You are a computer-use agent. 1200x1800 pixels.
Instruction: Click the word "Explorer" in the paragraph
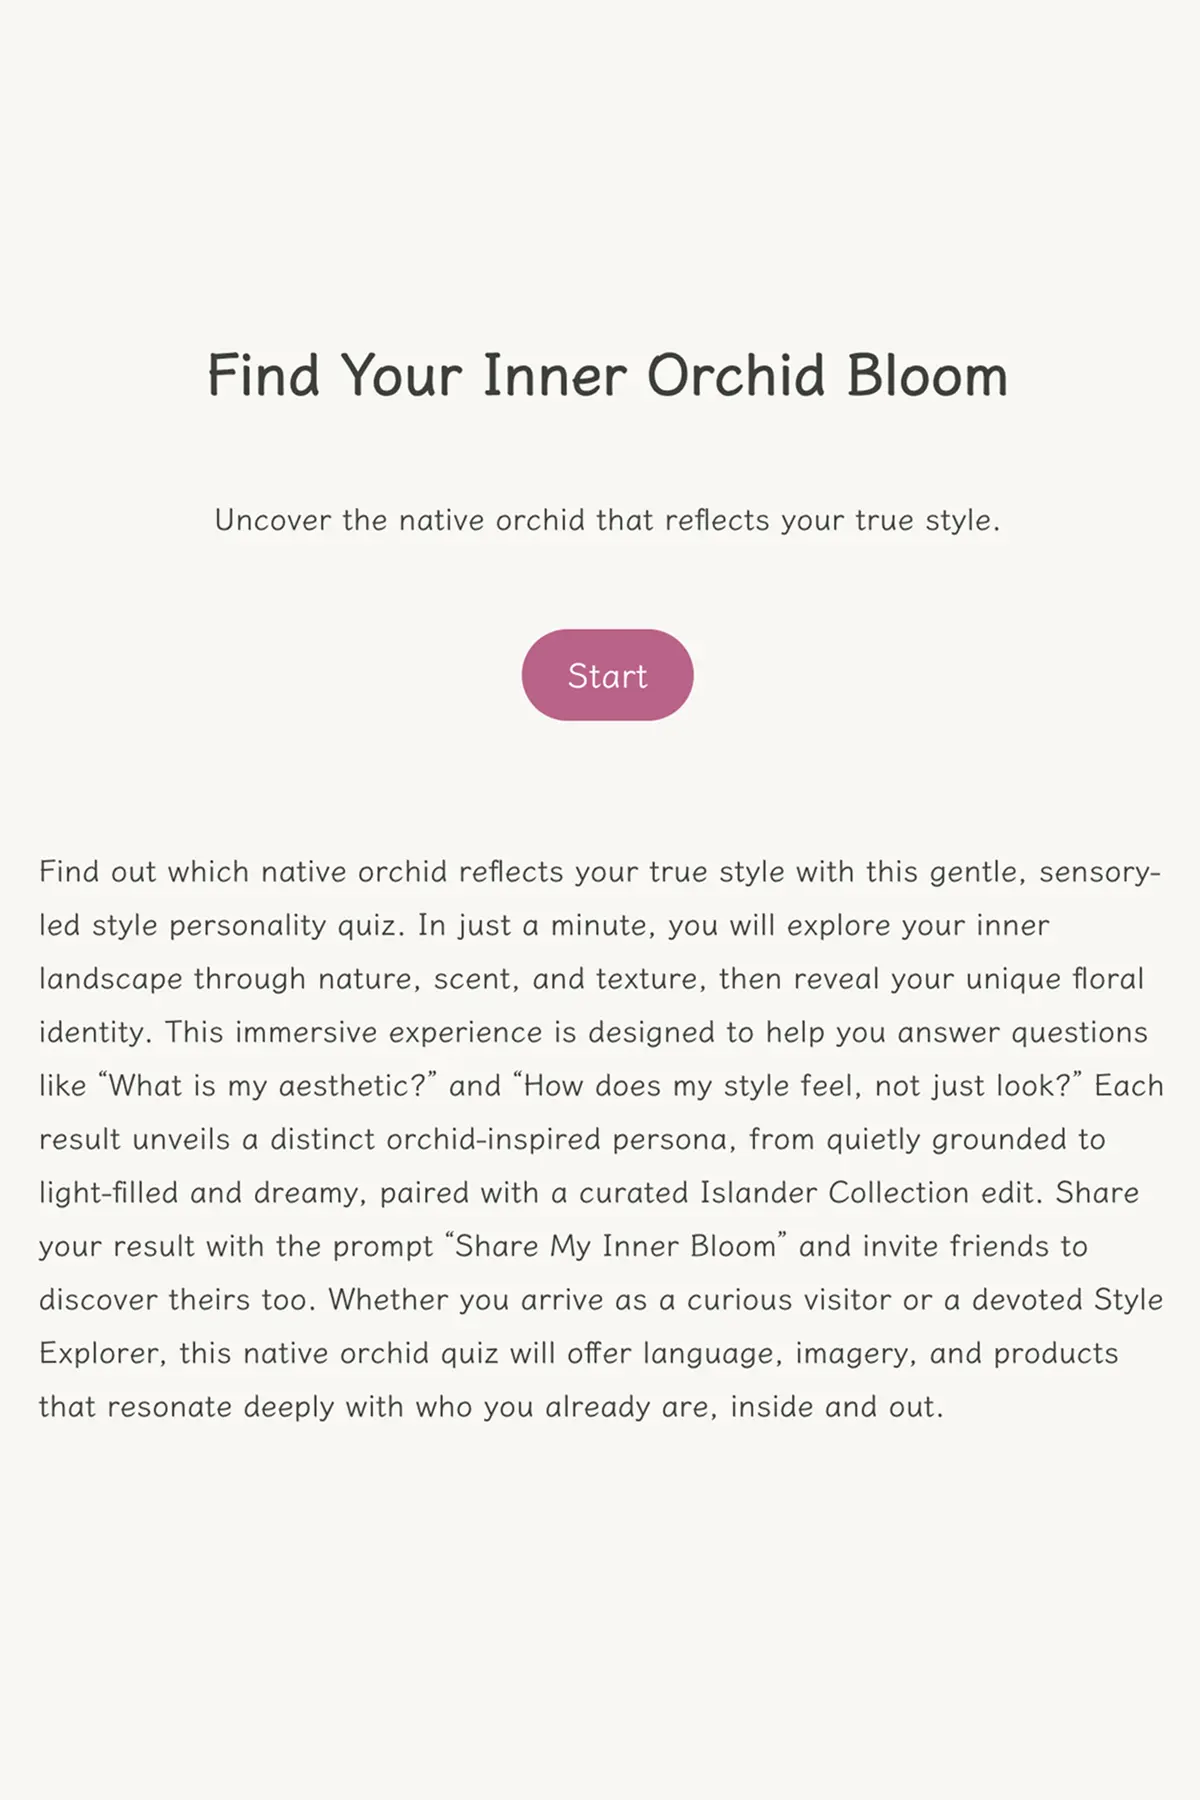99,1354
